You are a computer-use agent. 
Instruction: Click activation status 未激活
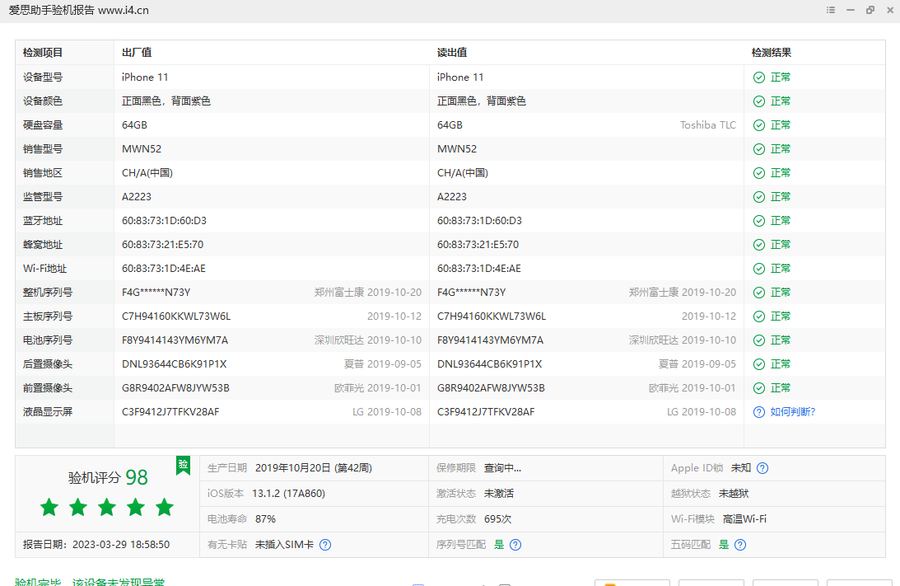point(499,494)
